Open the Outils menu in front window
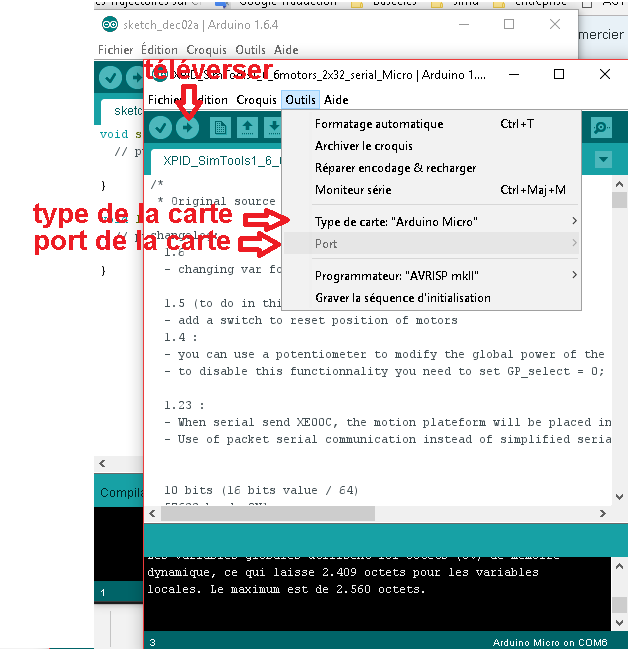This screenshot has width=628, height=649. point(300,100)
